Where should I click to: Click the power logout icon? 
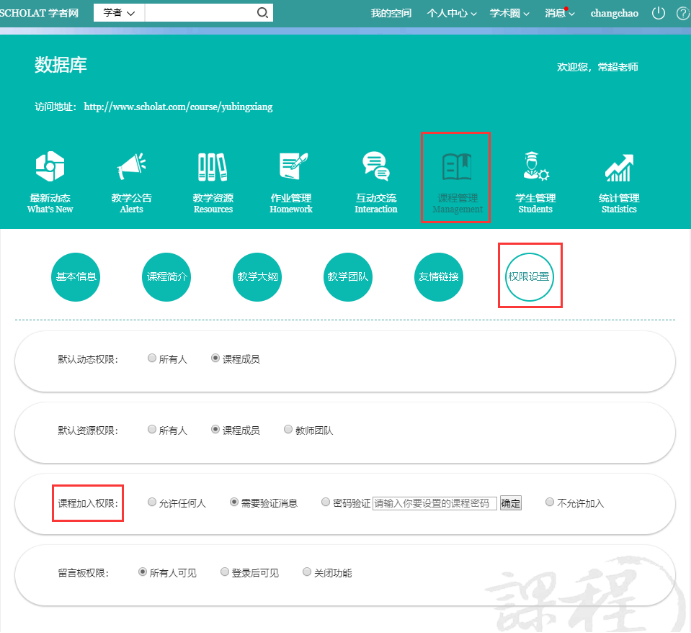[658, 13]
